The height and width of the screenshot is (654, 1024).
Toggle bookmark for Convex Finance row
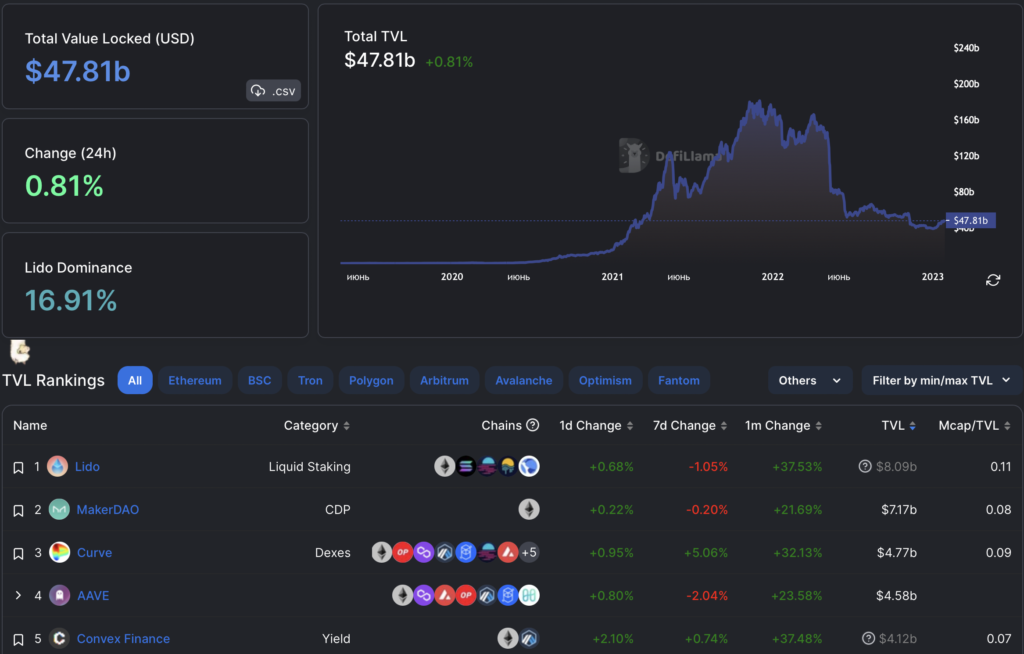[x=18, y=639]
